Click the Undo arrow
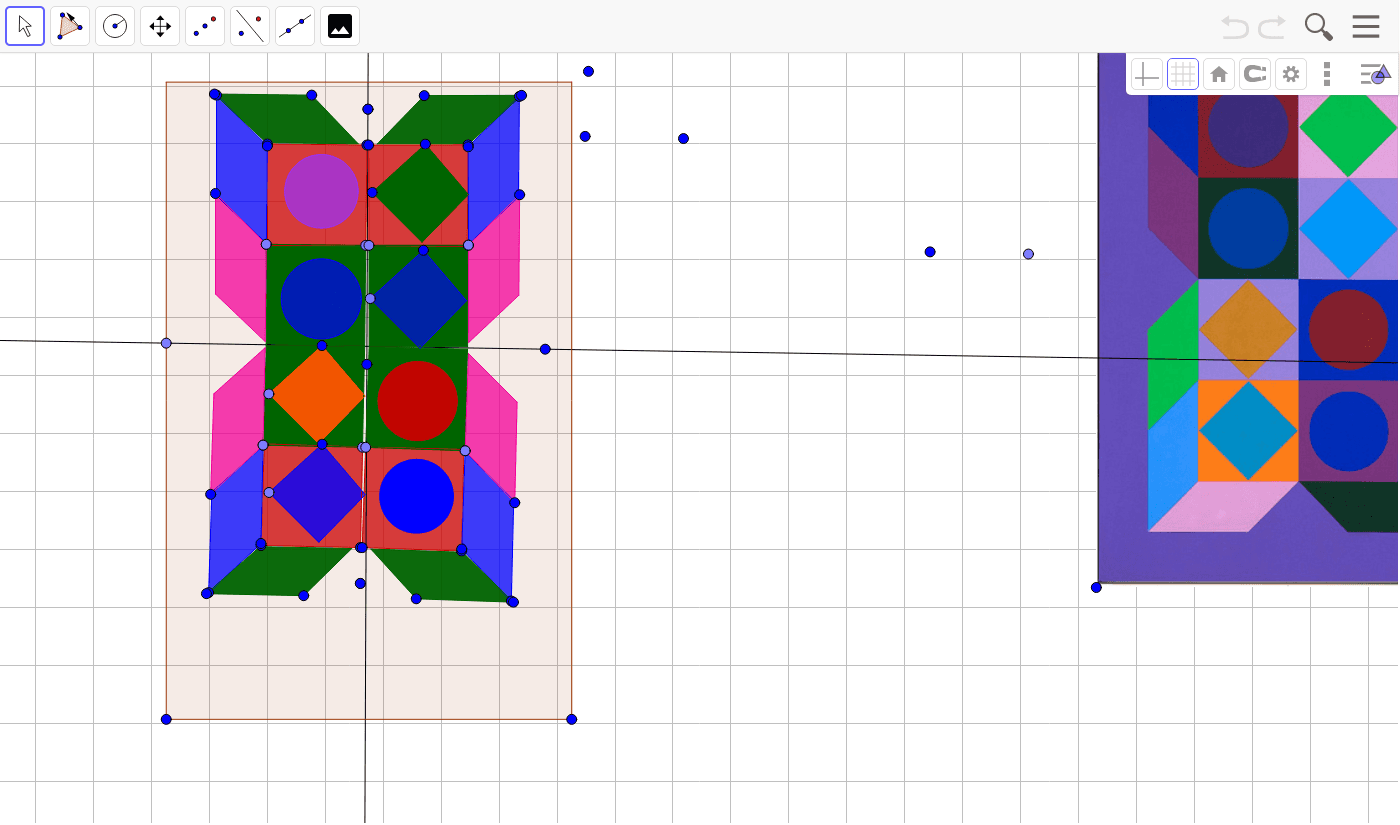1400x825 pixels. pyautogui.click(x=1235, y=27)
